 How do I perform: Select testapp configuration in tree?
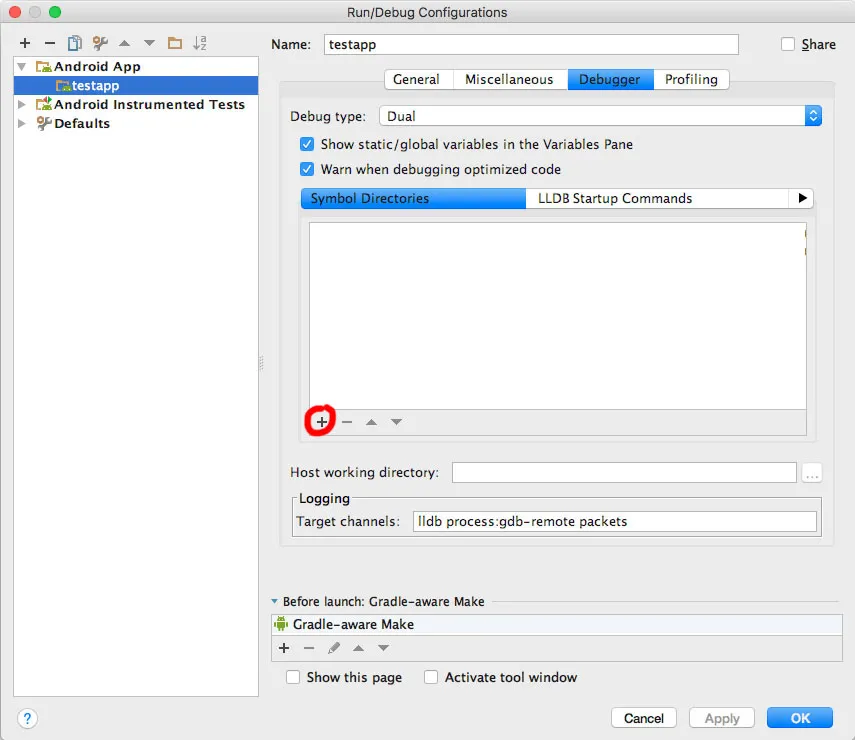(136, 85)
